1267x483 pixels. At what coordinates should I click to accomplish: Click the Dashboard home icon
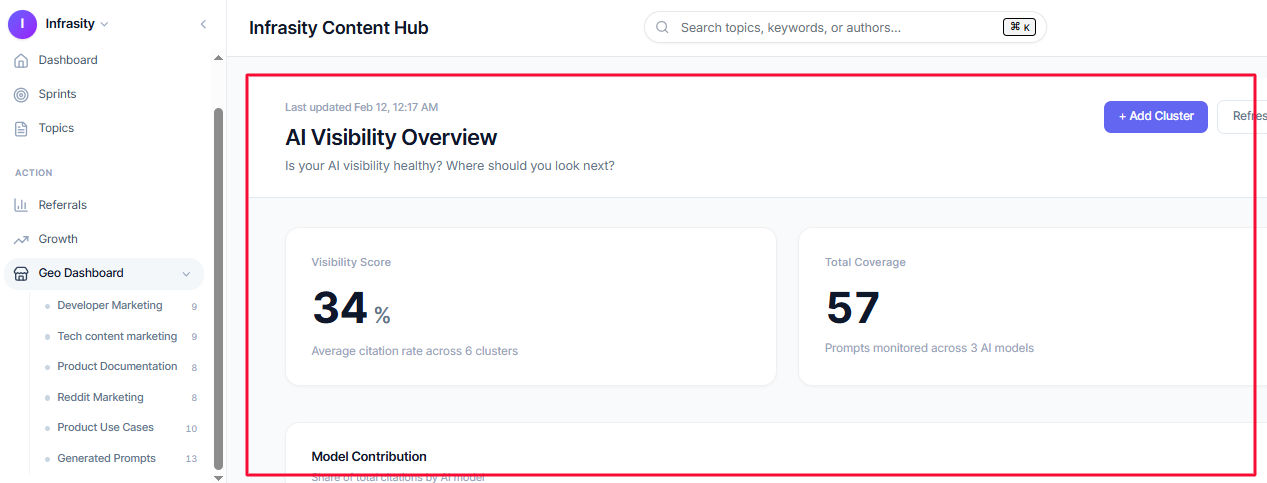pos(21,60)
